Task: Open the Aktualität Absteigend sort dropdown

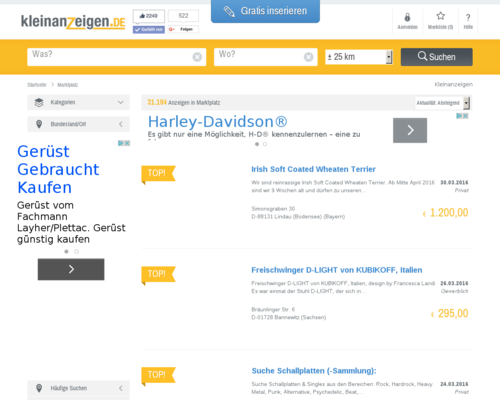Action: (x=443, y=103)
